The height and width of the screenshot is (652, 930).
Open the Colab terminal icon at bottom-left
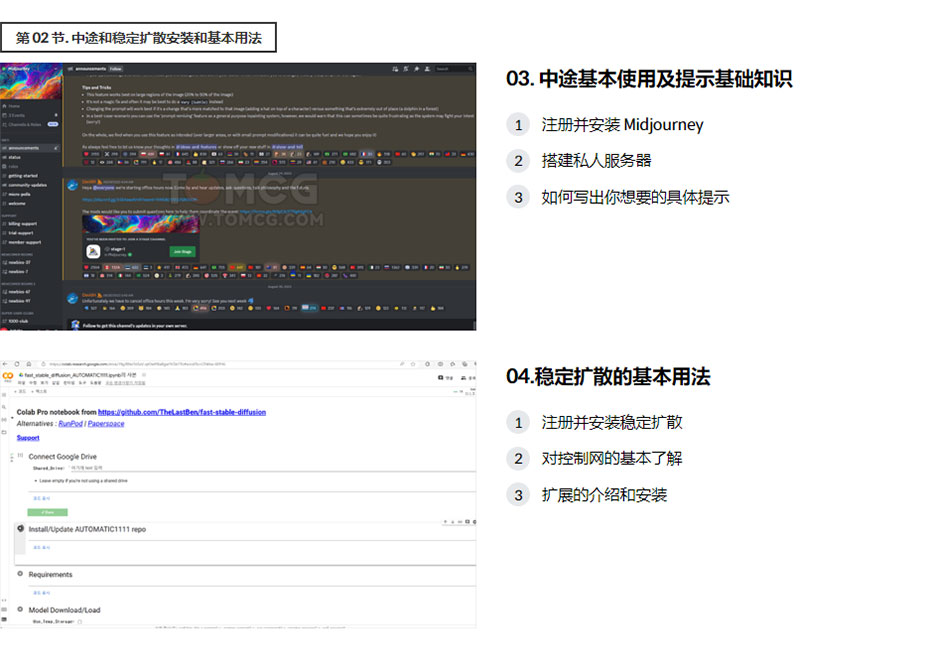(4, 619)
